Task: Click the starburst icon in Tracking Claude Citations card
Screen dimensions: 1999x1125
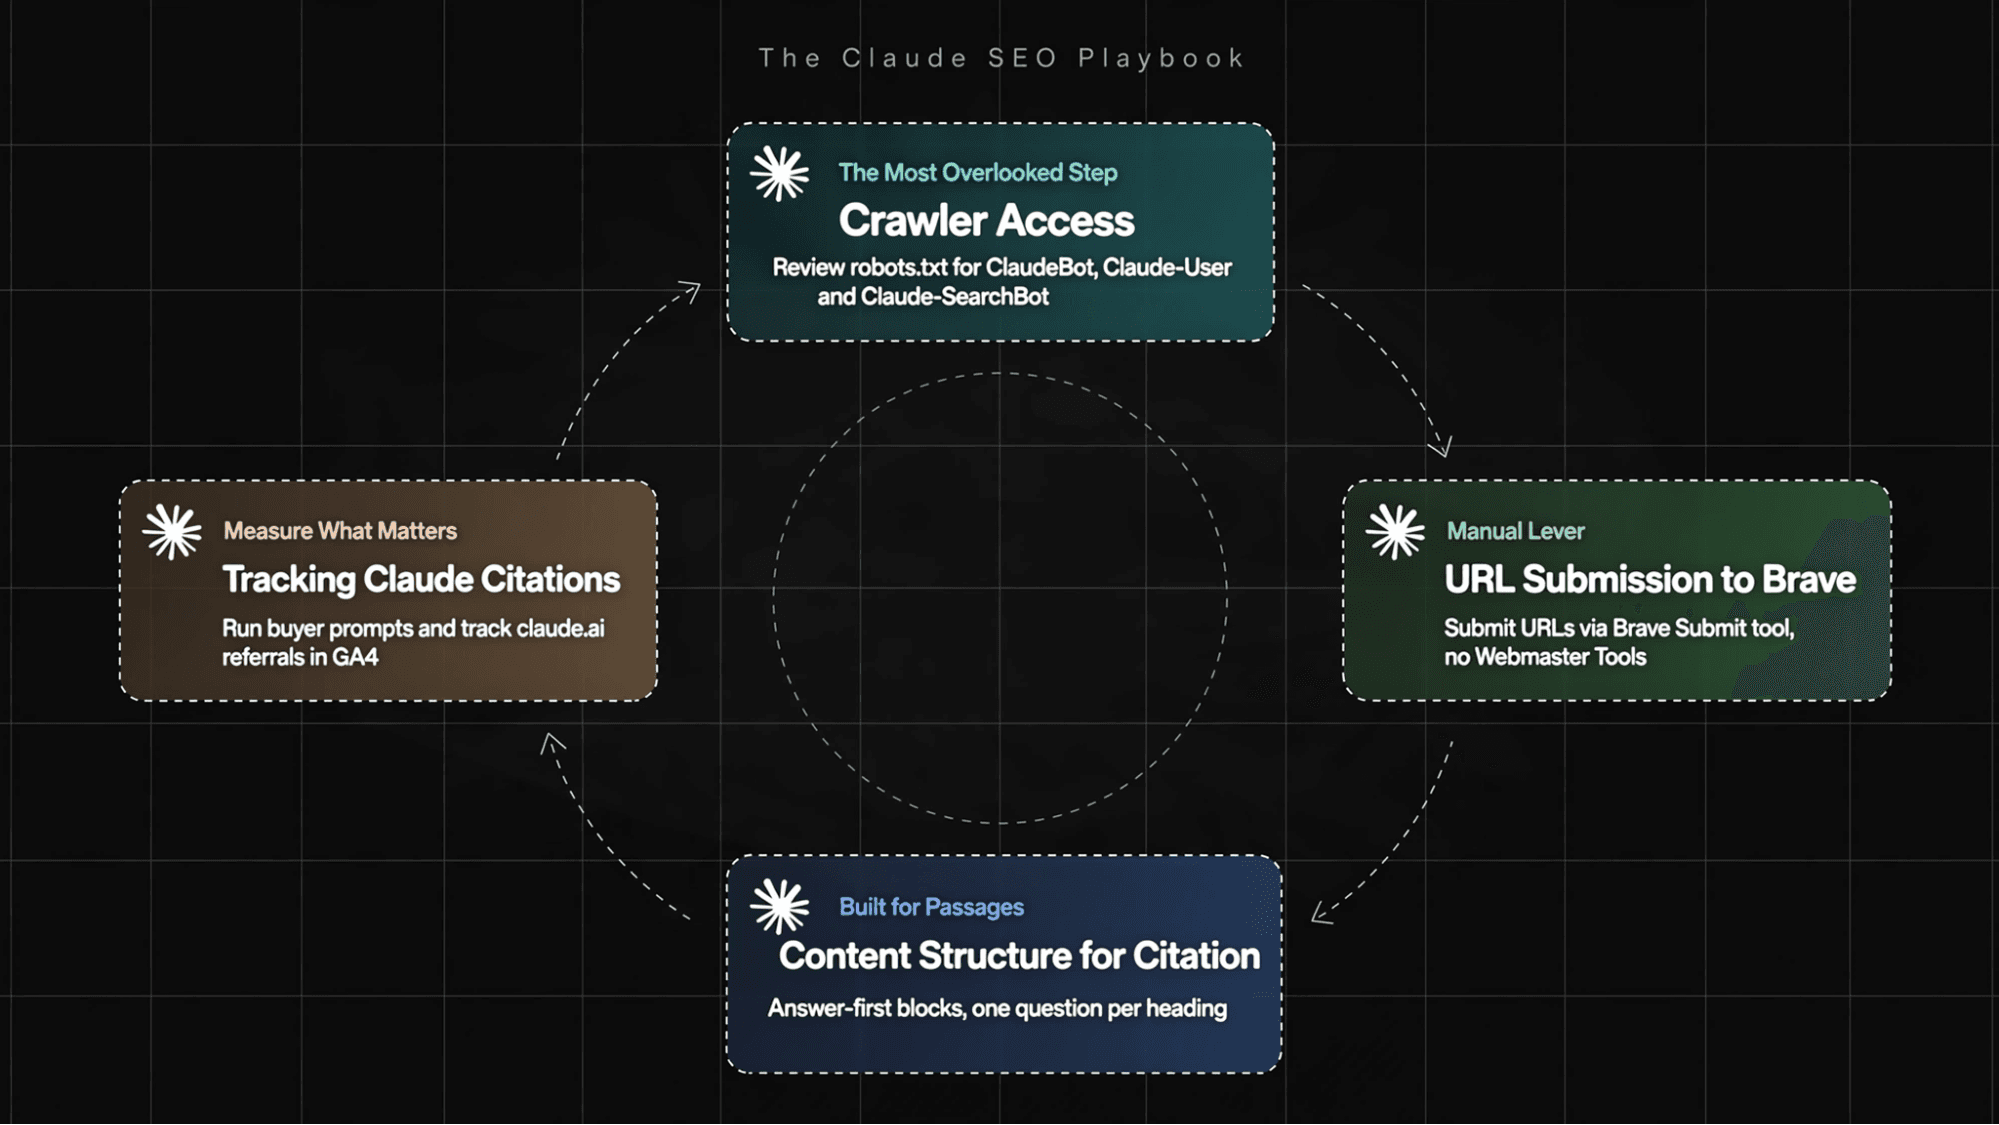Action: (x=172, y=531)
